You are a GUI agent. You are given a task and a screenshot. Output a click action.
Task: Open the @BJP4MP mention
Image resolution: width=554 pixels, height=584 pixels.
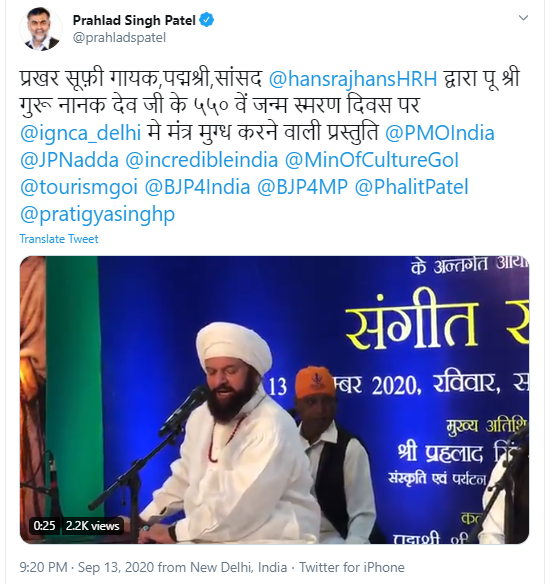pyautogui.click(x=302, y=187)
